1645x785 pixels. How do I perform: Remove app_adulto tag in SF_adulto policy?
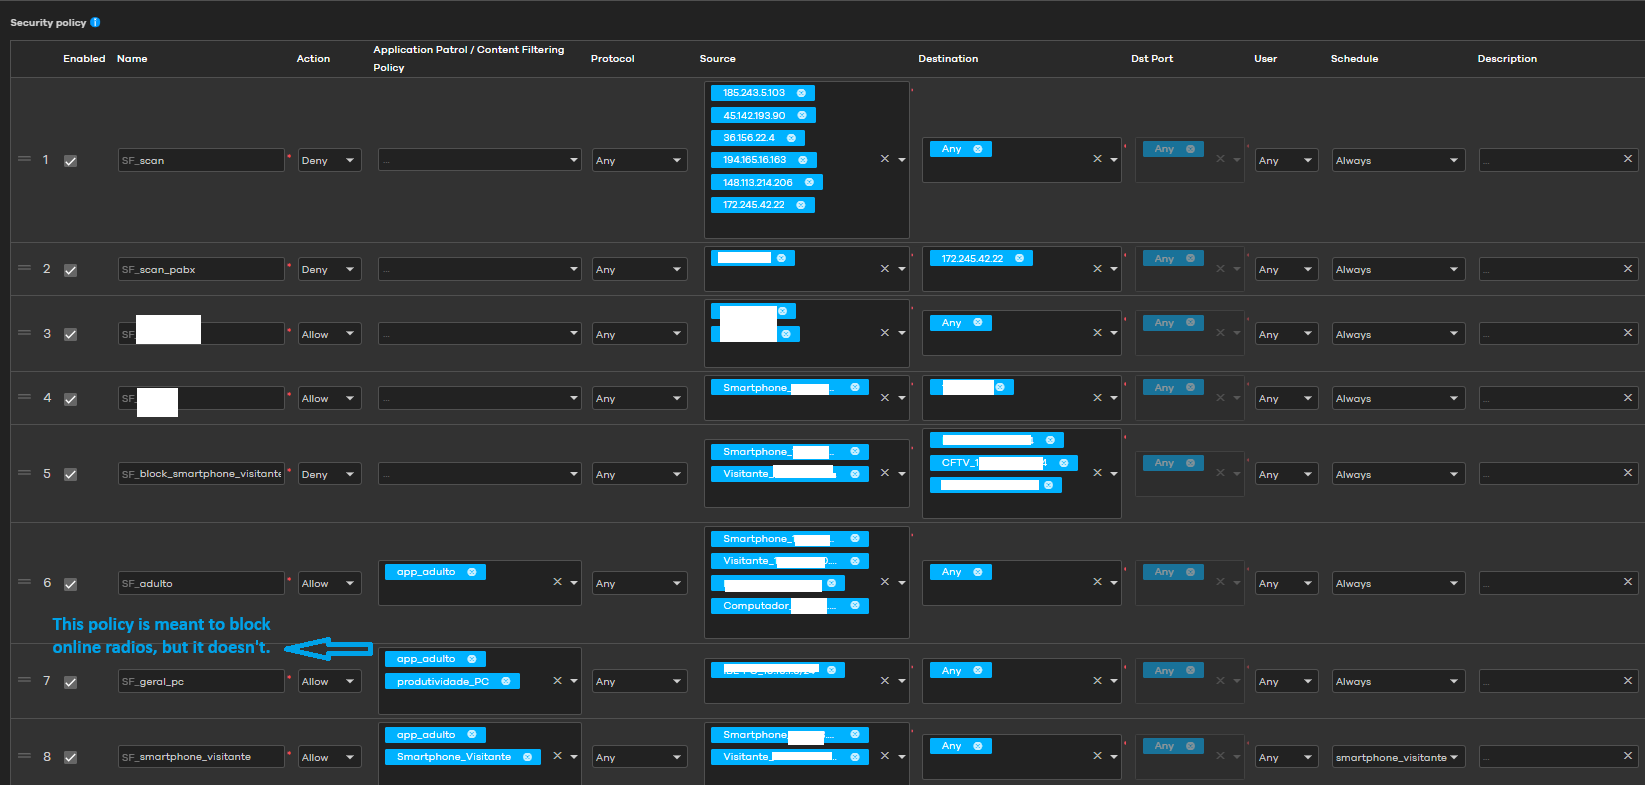point(472,572)
